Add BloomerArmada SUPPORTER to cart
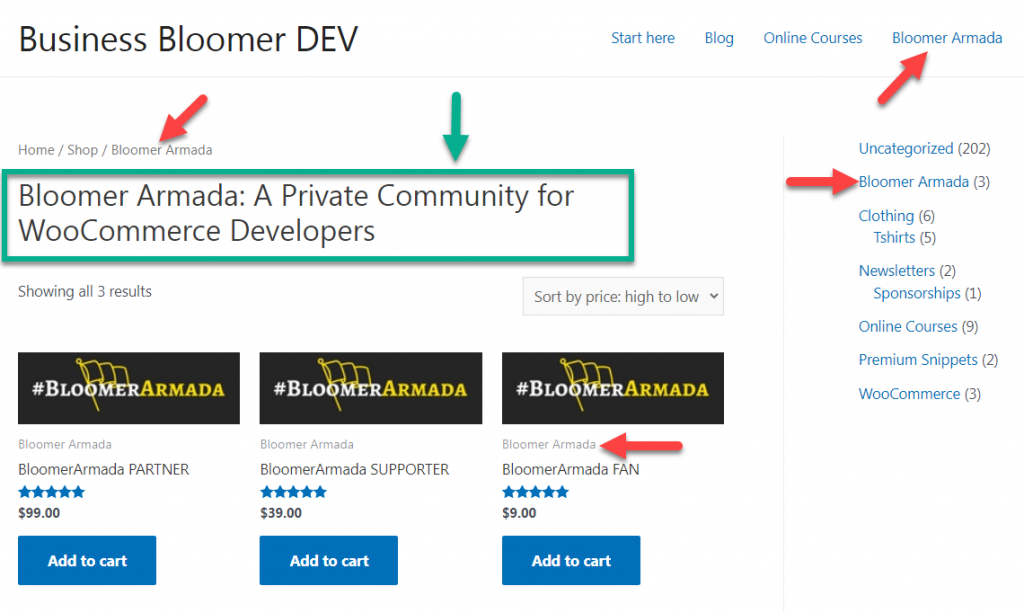This screenshot has width=1024, height=613. pyautogui.click(x=328, y=560)
